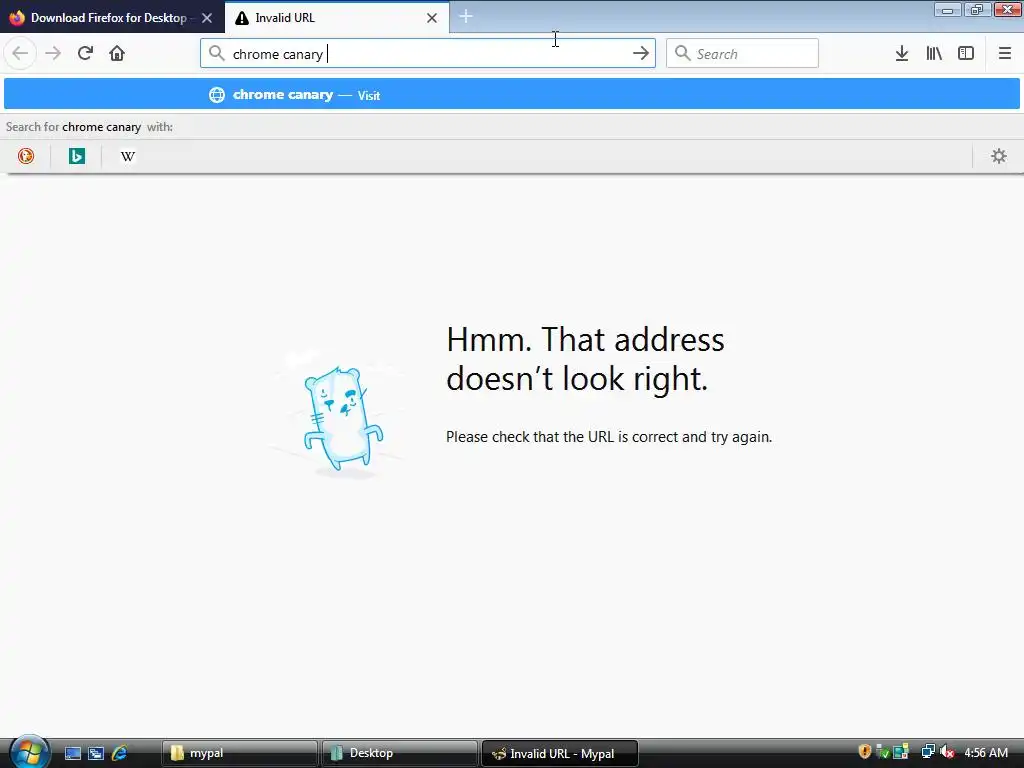1024x768 pixels.
Task: Switch to Desktop taskbar button
Action: (x=399, y=753)
